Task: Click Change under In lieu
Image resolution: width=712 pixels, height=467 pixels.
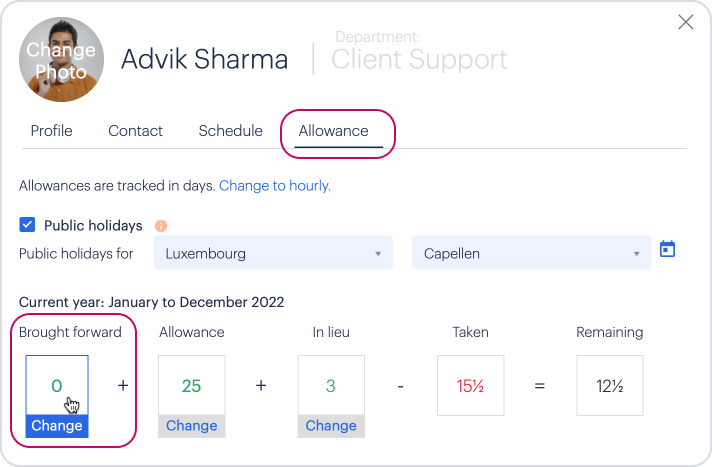Action: click(331, 426)
